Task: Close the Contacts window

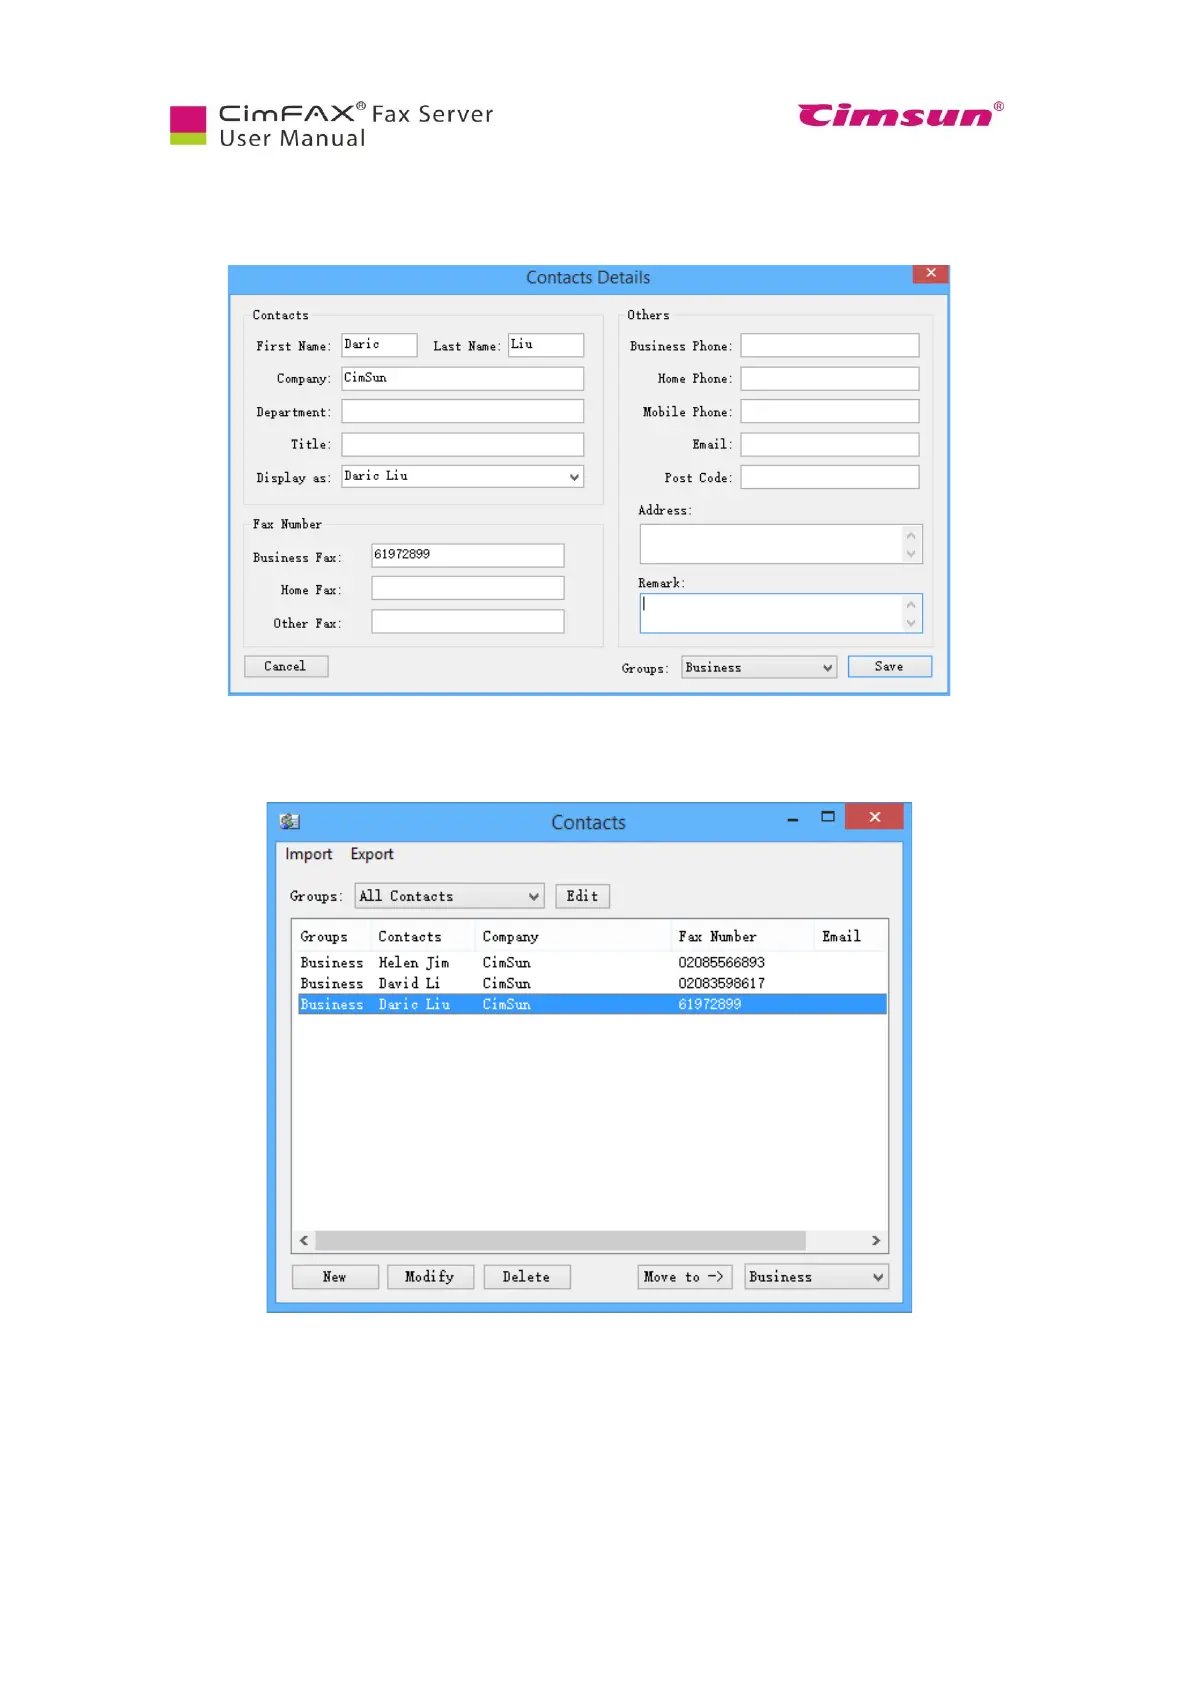Action: click(875, 817)
